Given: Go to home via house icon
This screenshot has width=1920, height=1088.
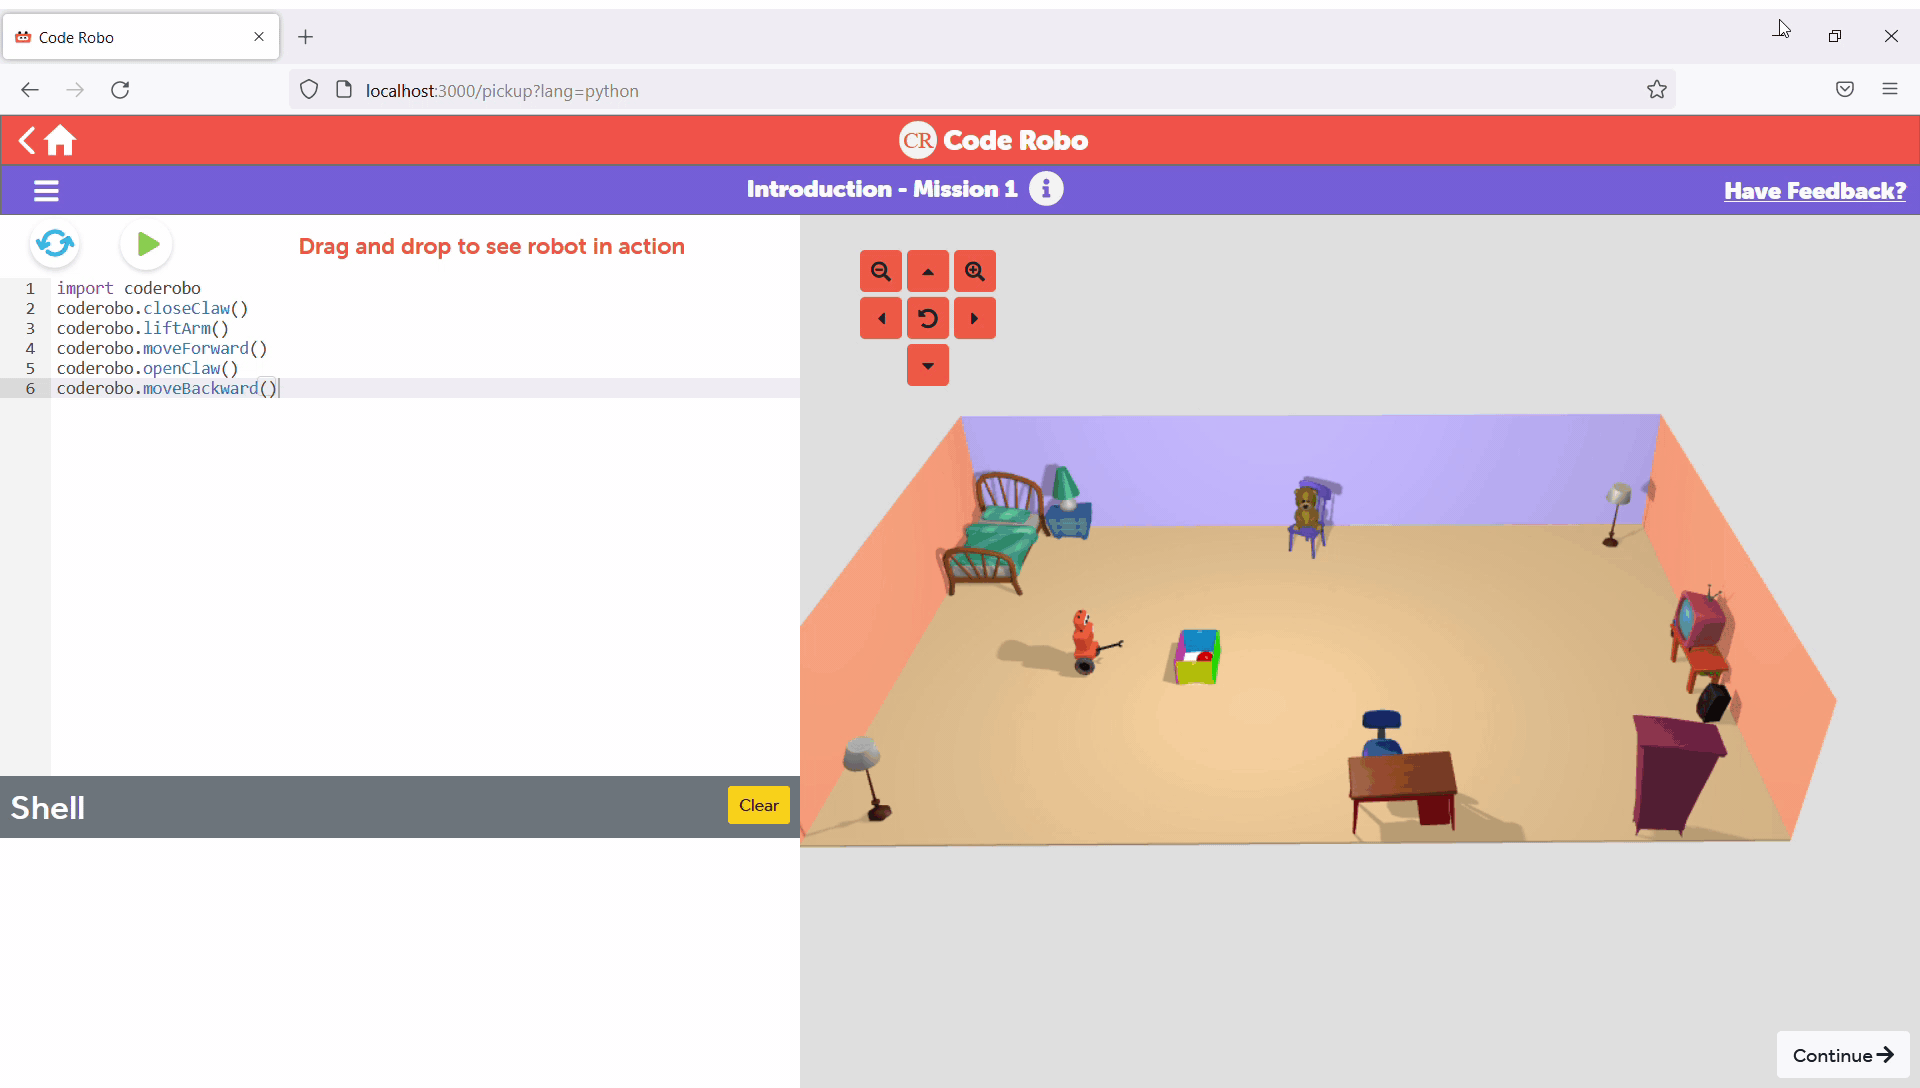Looking at the screenshot, I should 60,140.
